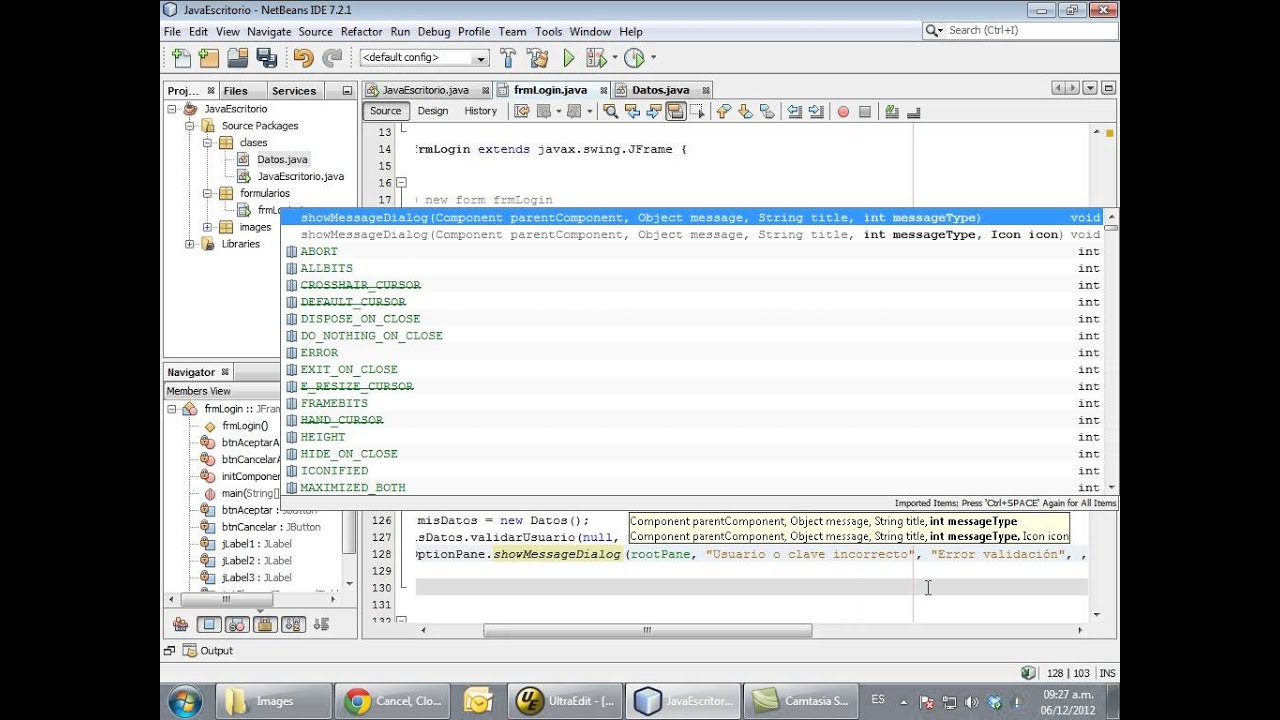Select Datos.java in project tree
The height and width of the screenshot is (720, 1280).
282,160
